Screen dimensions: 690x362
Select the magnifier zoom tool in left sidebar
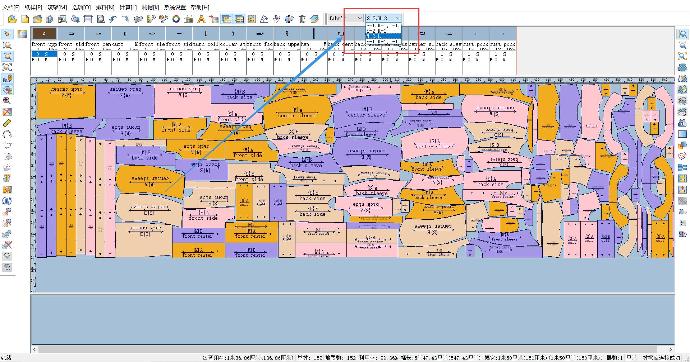point(7,45)
